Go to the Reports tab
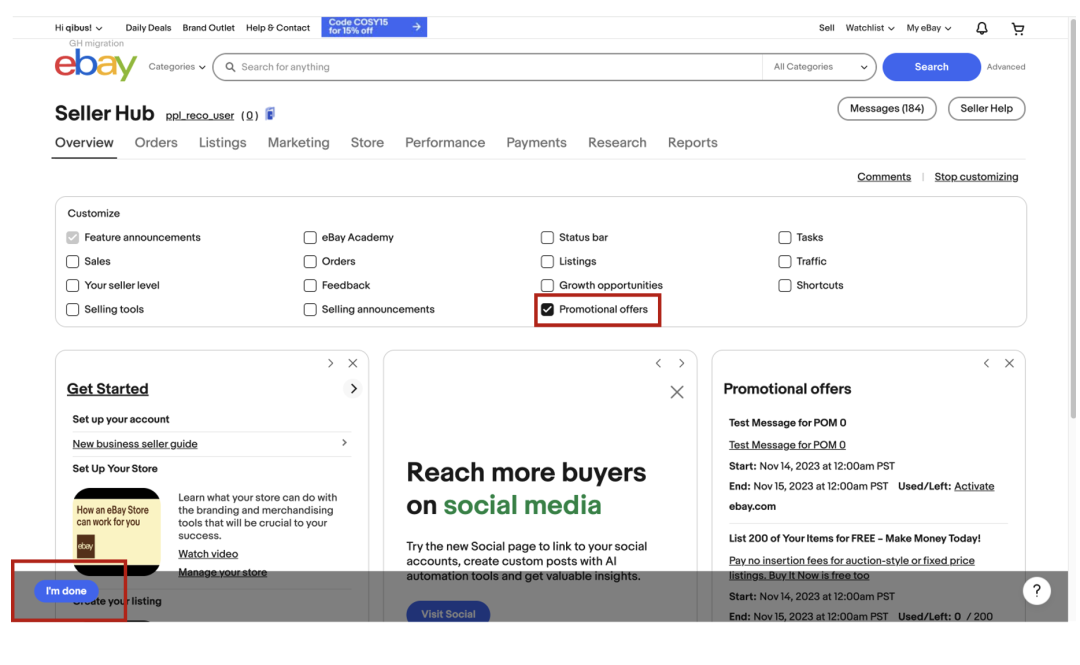This screenshot has width=1080, height=665. [692, 143]
